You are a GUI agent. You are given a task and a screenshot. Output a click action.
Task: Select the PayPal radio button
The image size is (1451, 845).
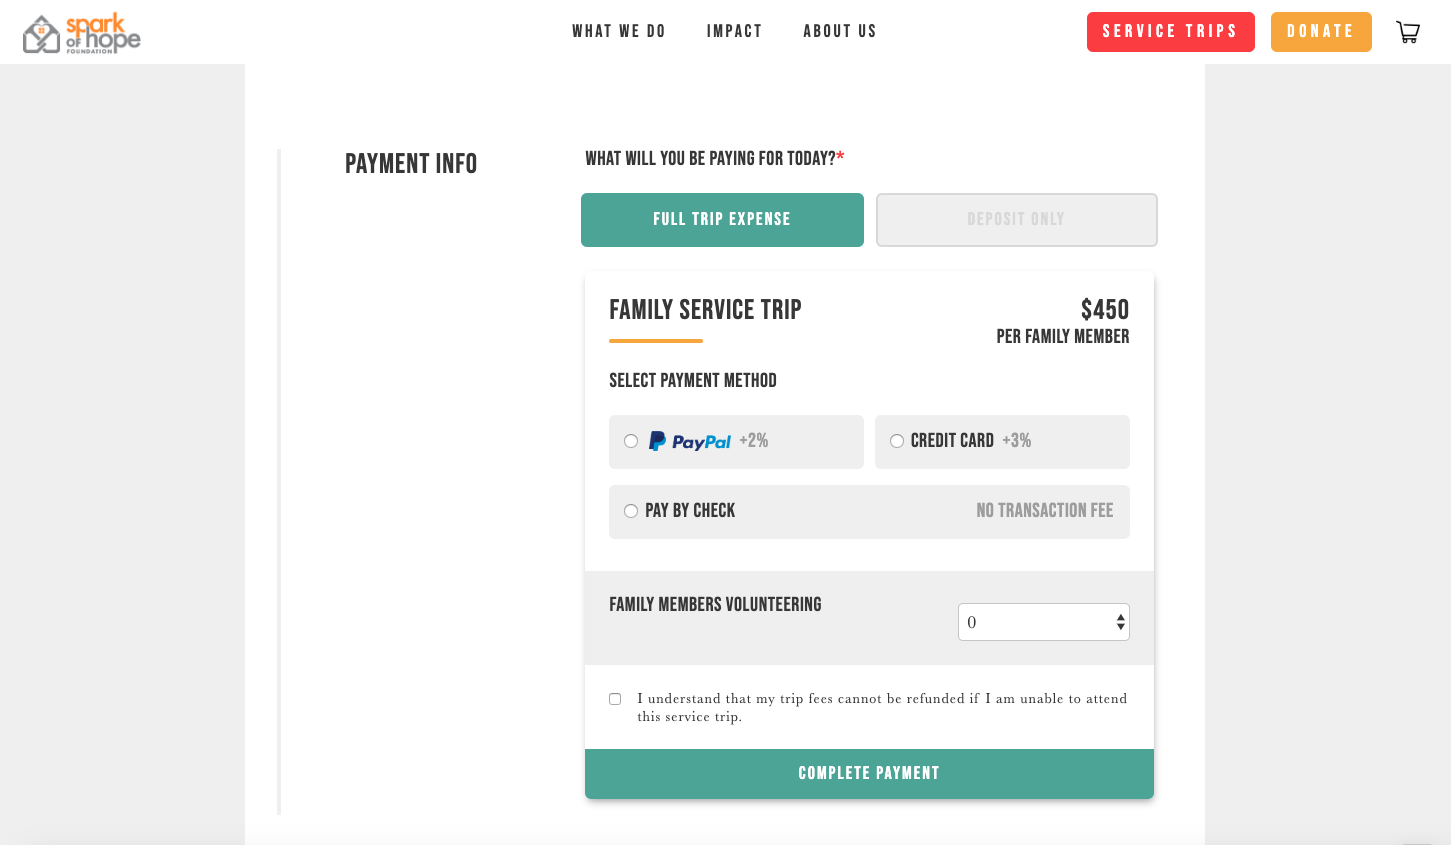(631, 441)
